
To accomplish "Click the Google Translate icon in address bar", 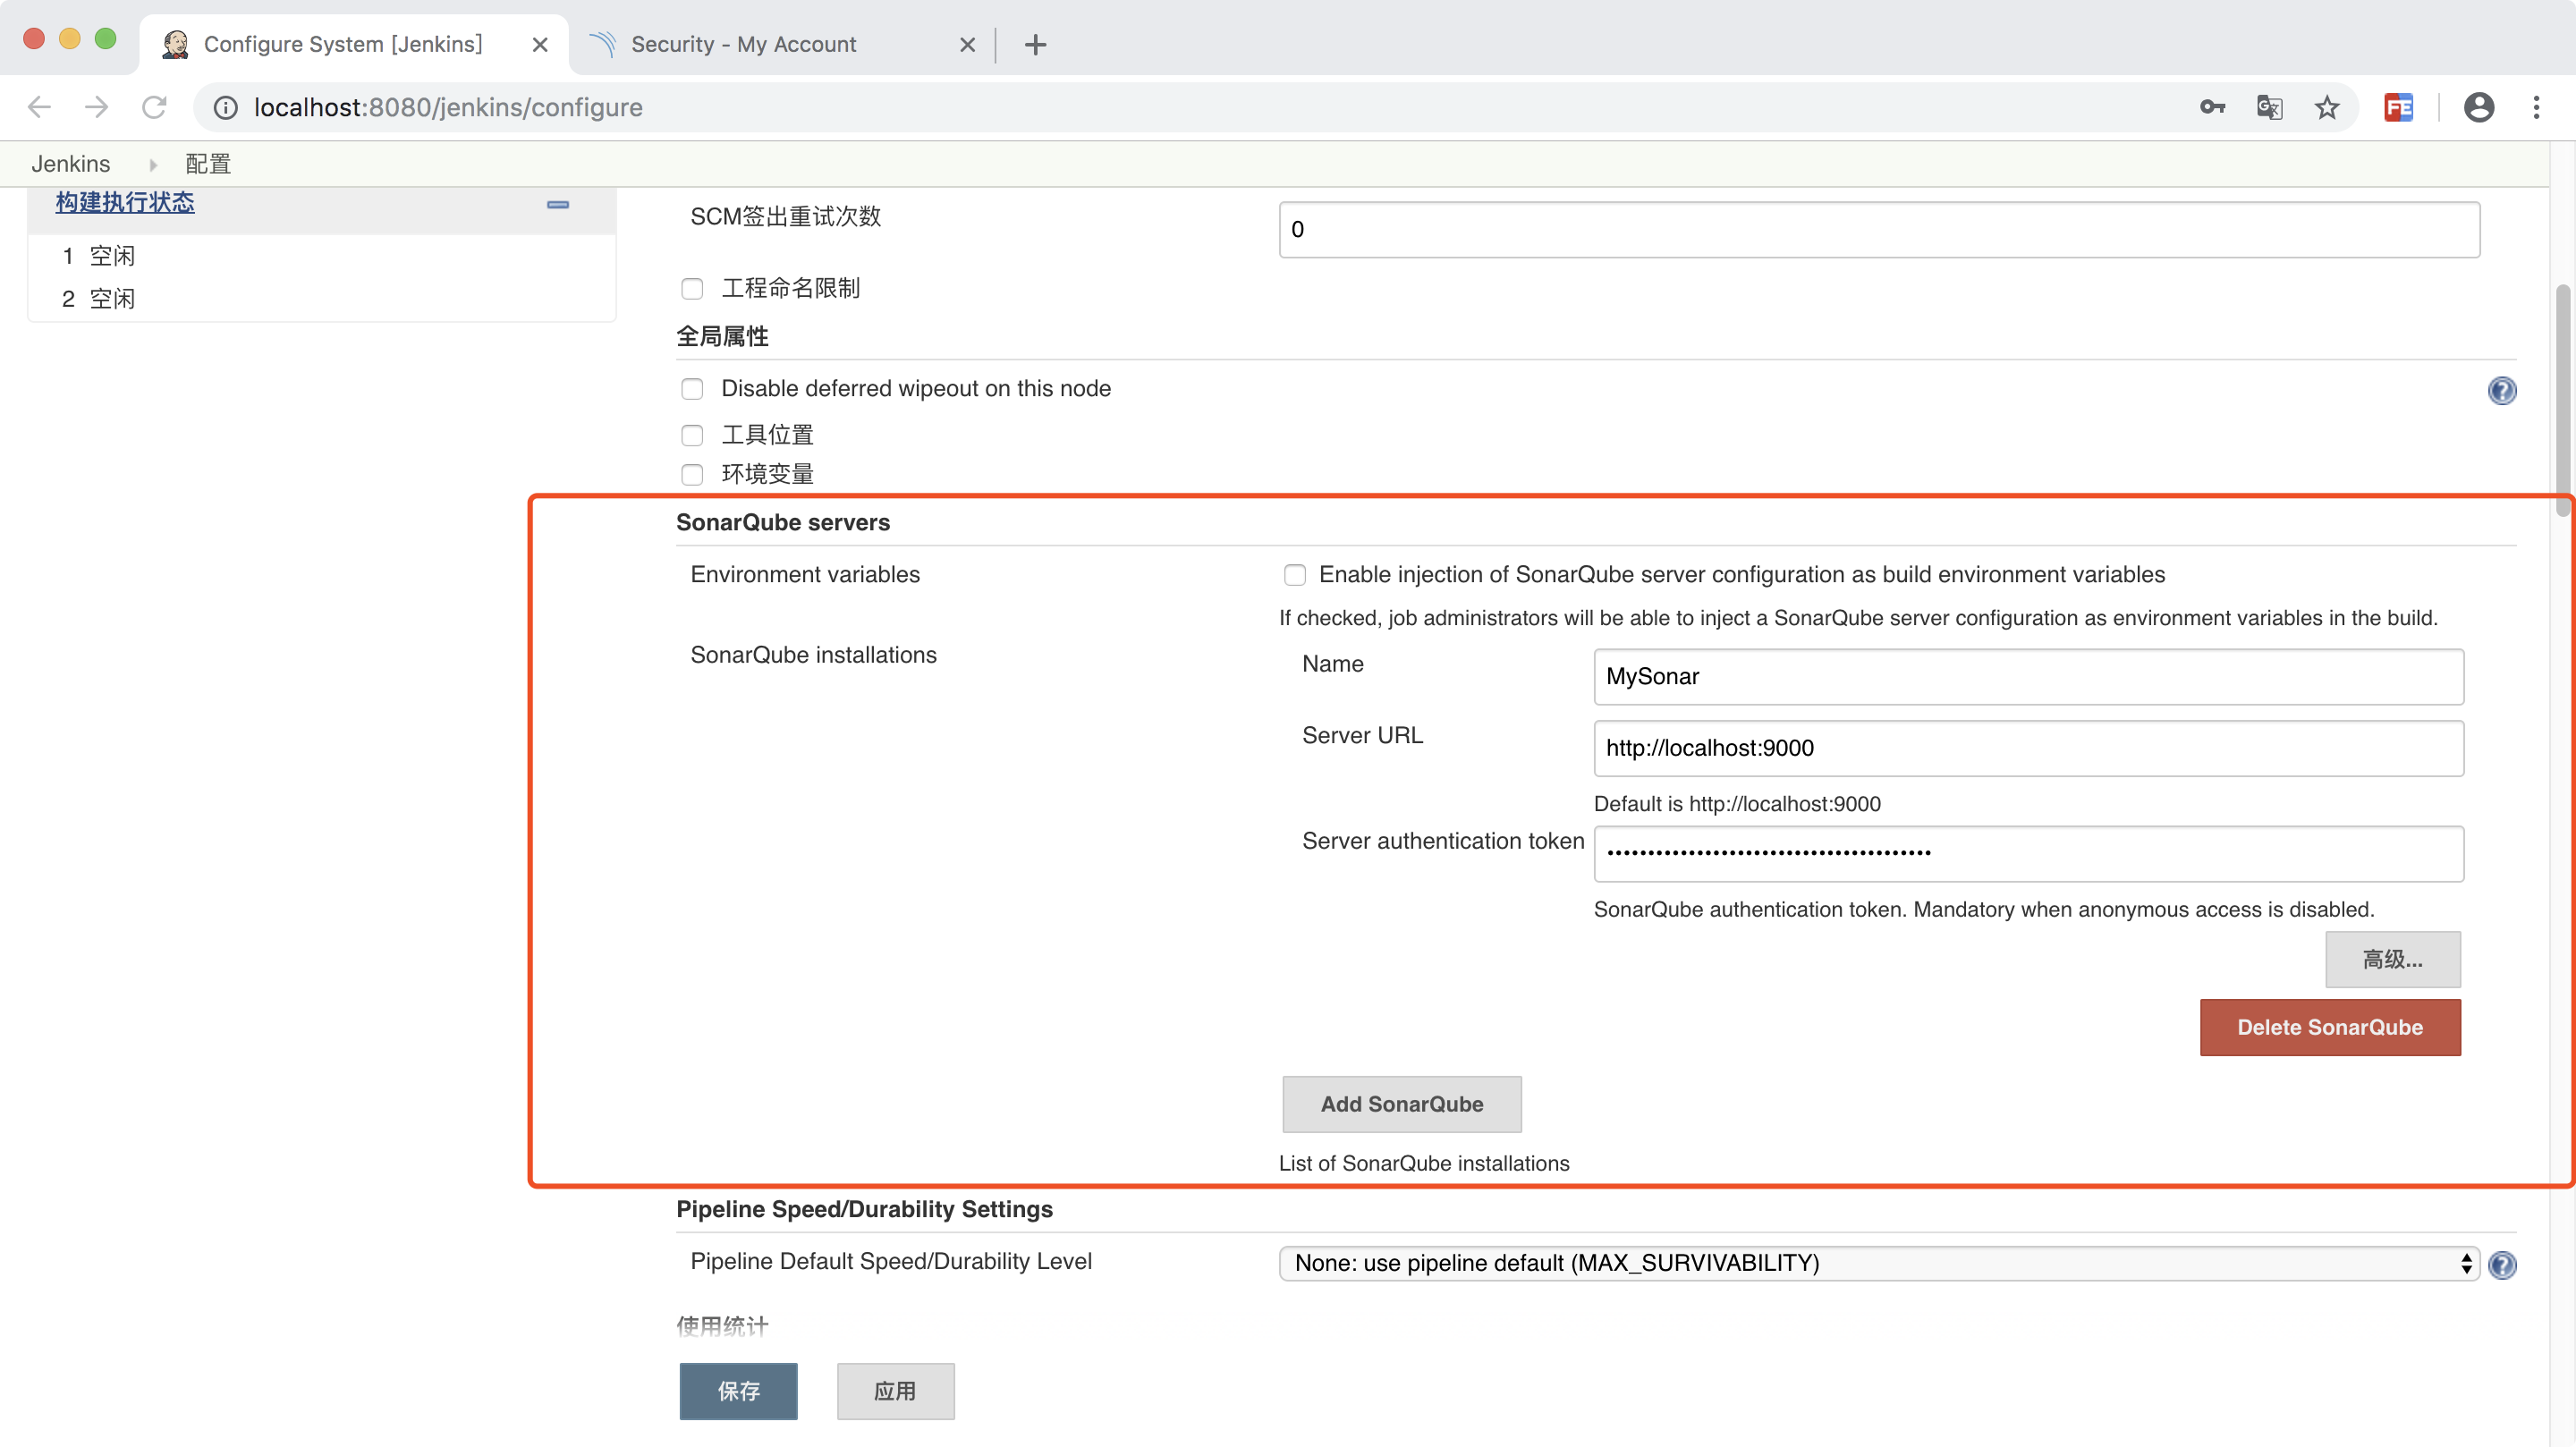I will coord(2270,106).
